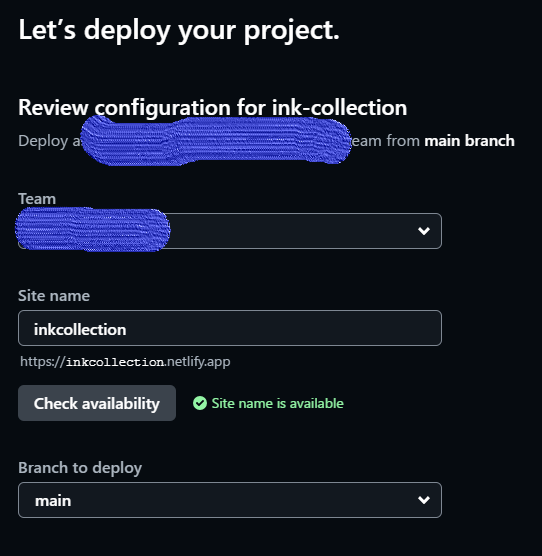Click the 'Site name' field label
542x556 pixels.
54,296
